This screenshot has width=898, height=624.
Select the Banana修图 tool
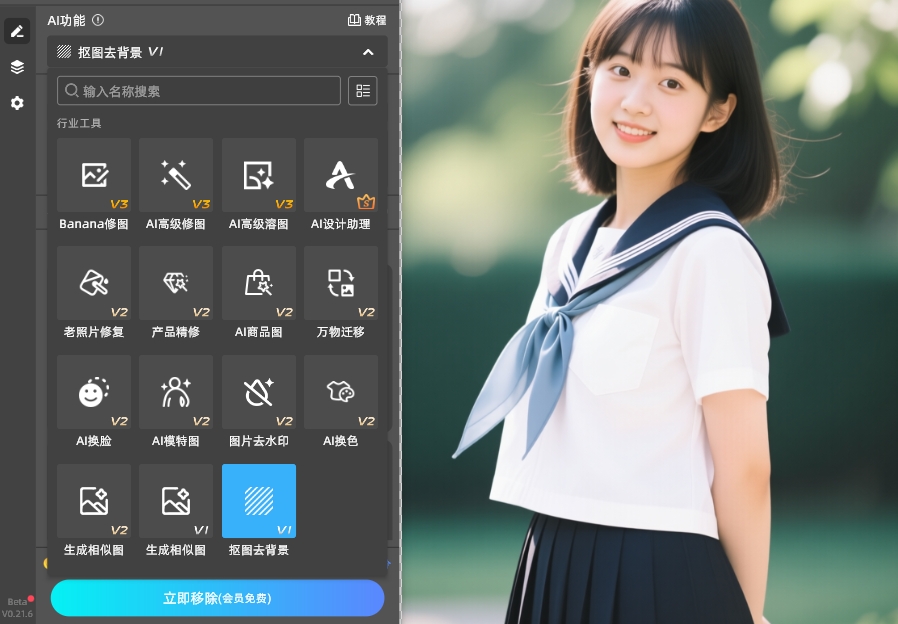click(x=93, y=175)
